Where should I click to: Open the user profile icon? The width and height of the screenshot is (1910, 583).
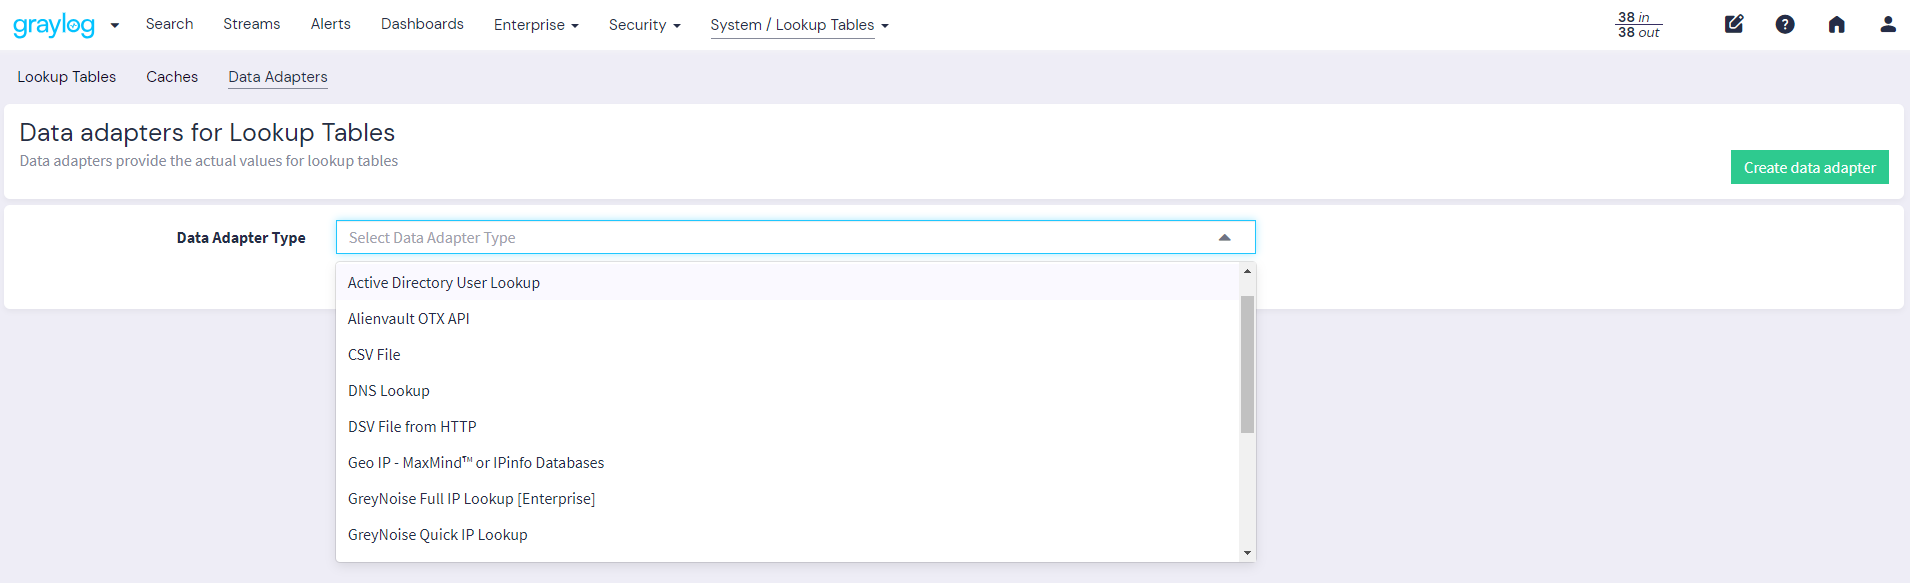click(x=1887, y=24)
